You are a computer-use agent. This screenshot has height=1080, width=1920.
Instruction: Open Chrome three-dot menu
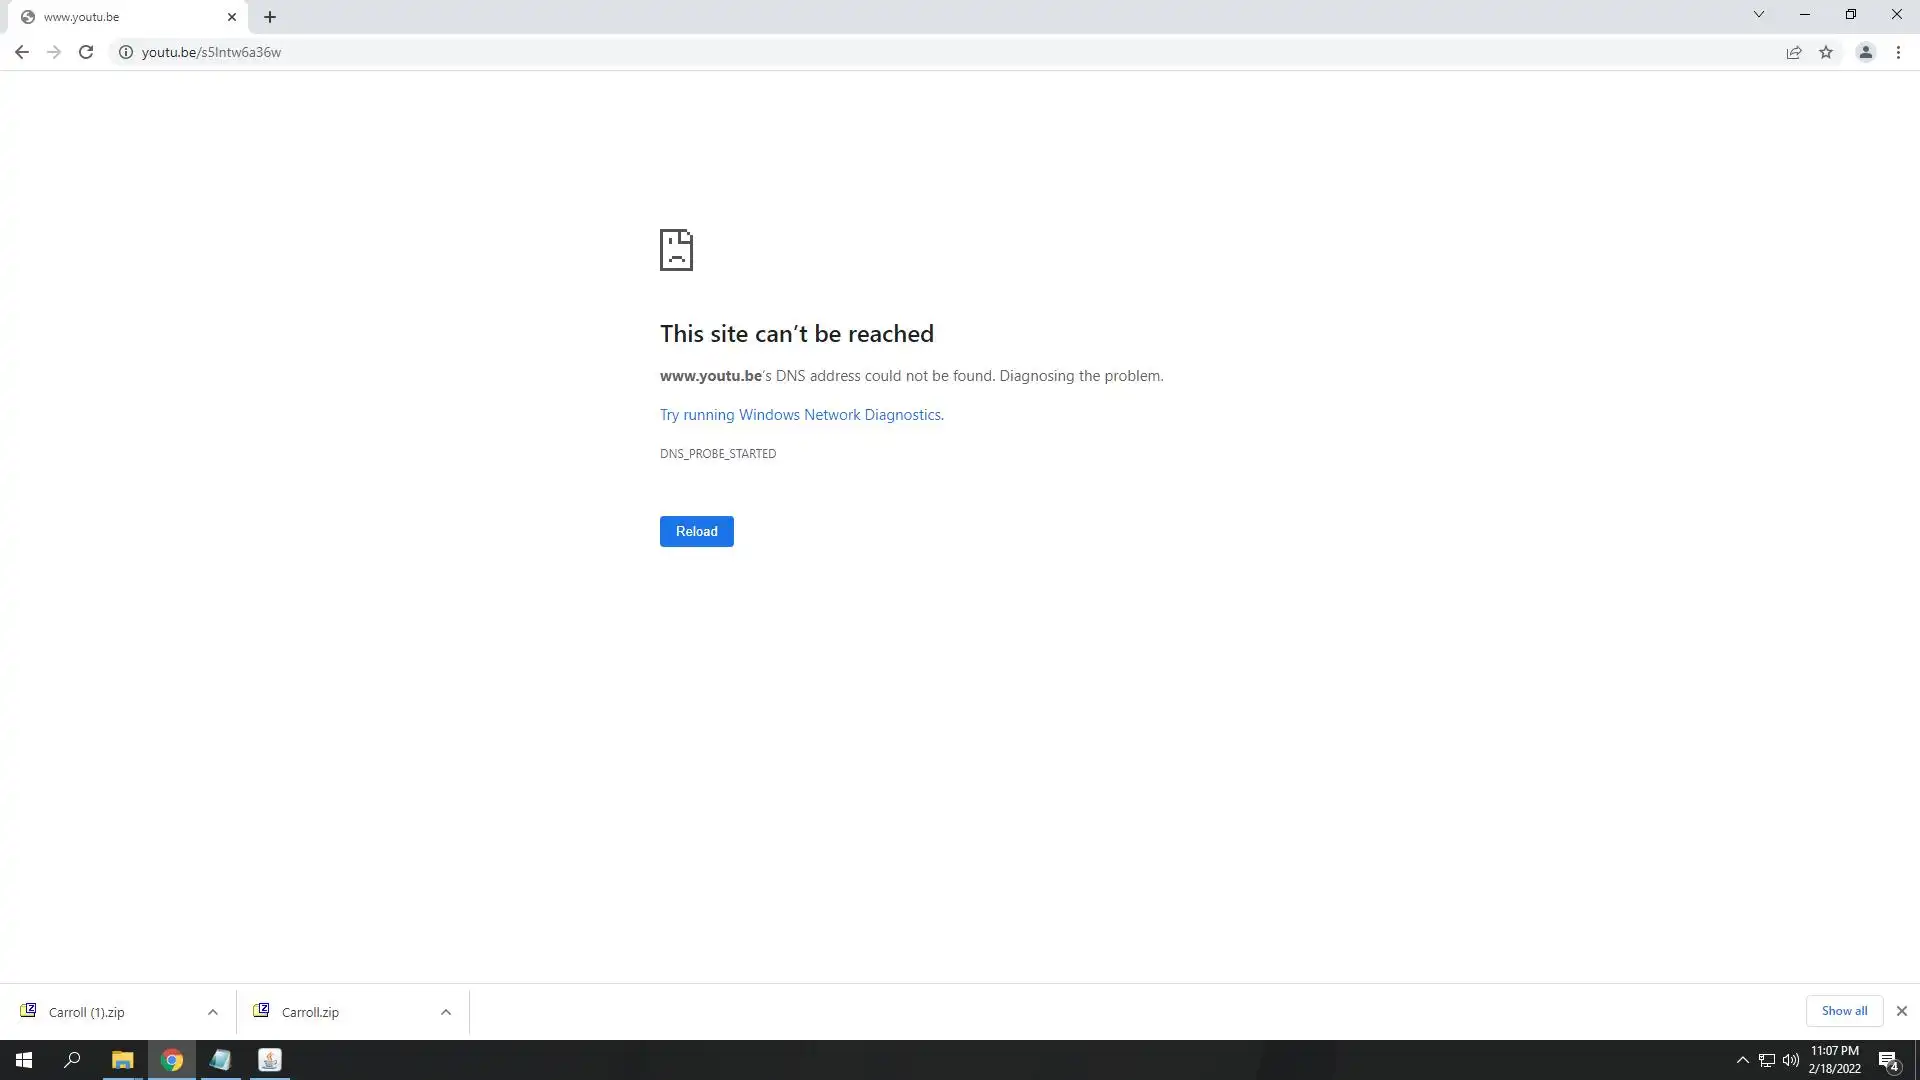(x=1898, y=52)
